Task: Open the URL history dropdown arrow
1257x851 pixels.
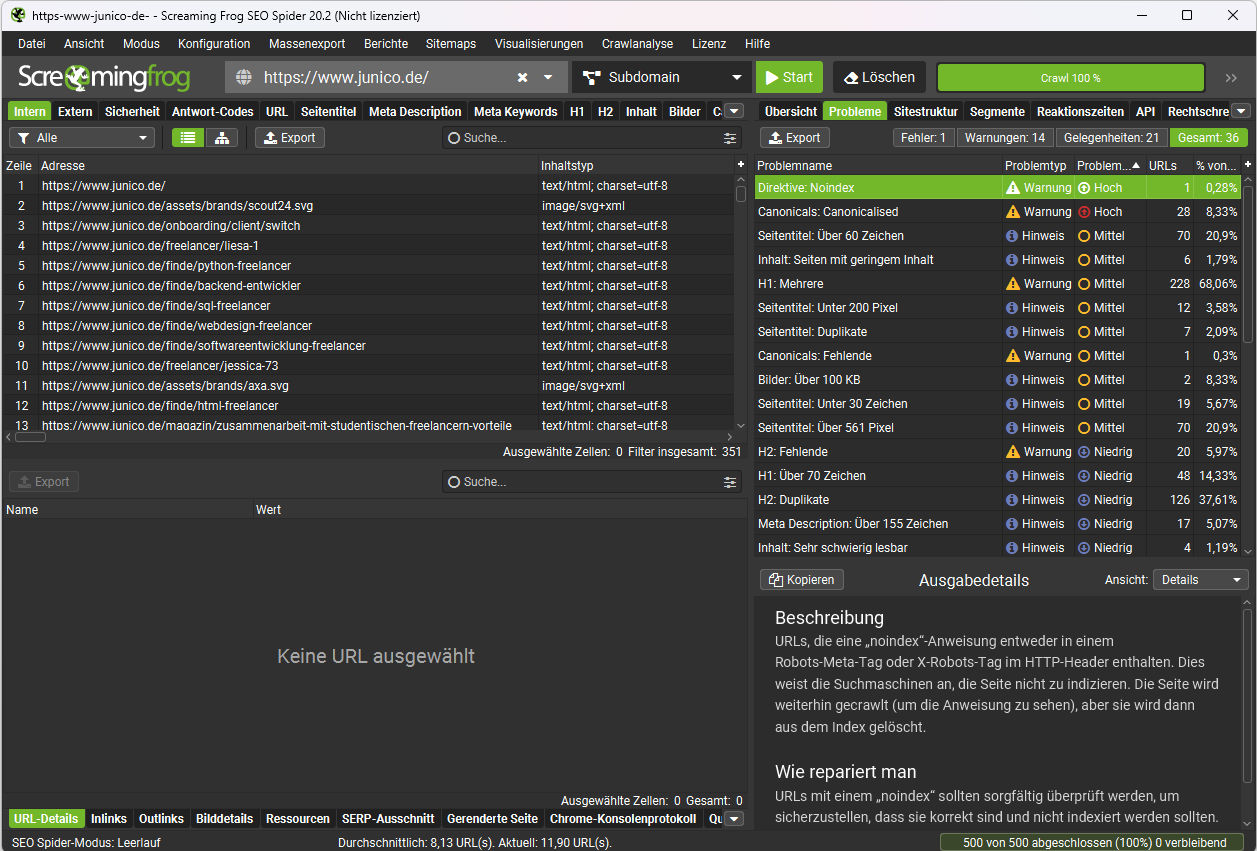Action: coord(548,78)
